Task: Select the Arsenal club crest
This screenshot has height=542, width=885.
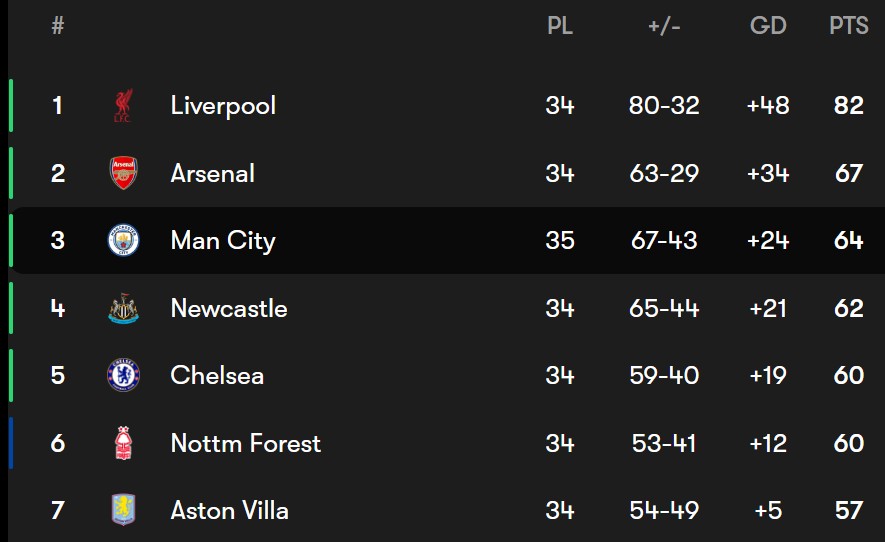Action: (124, 173)
